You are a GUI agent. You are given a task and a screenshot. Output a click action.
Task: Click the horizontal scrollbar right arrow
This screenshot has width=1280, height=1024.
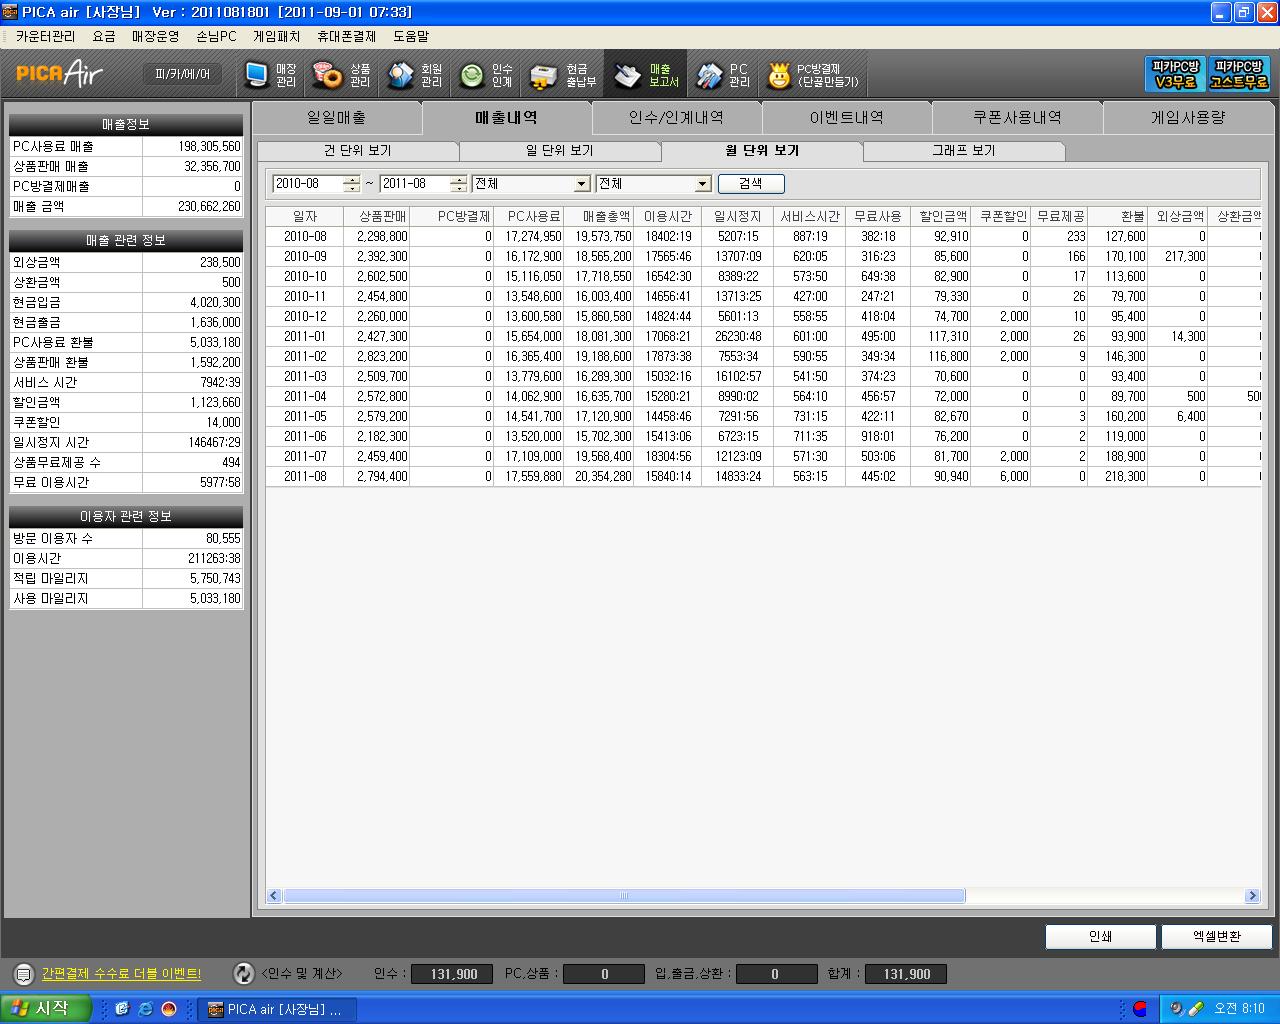click(1252, 896)
